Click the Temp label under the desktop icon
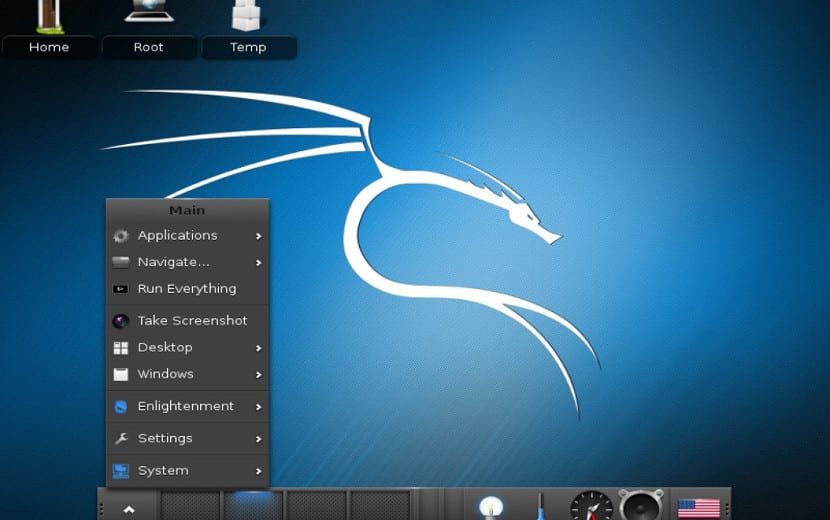 click(x=248, y=47)
